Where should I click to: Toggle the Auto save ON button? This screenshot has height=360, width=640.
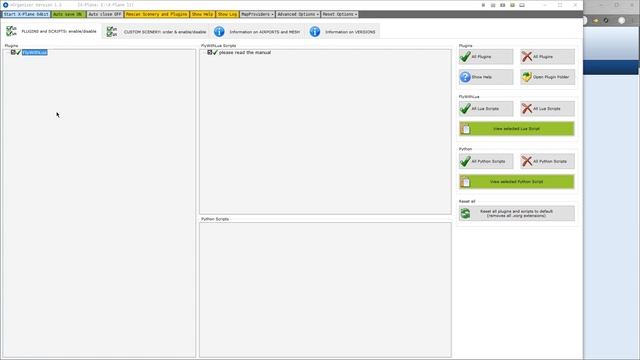[x=68, y=14]
